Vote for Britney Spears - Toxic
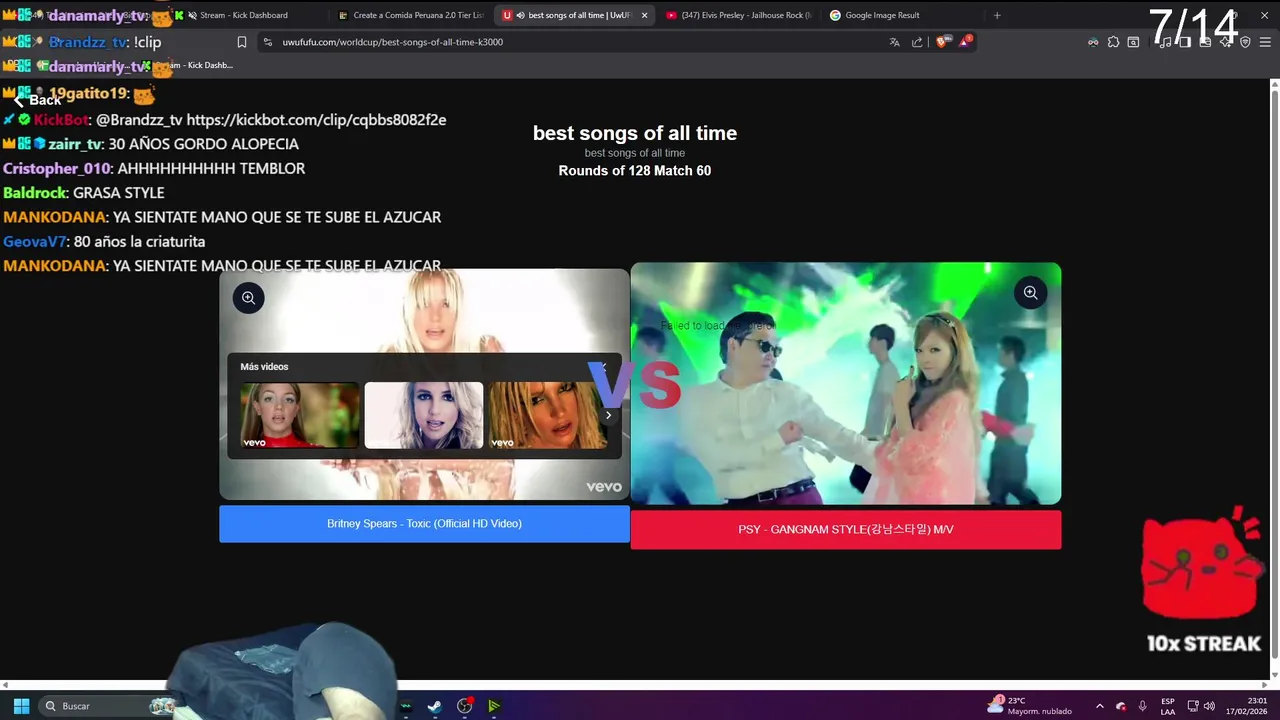1280x720 pixels. (424, 524)
